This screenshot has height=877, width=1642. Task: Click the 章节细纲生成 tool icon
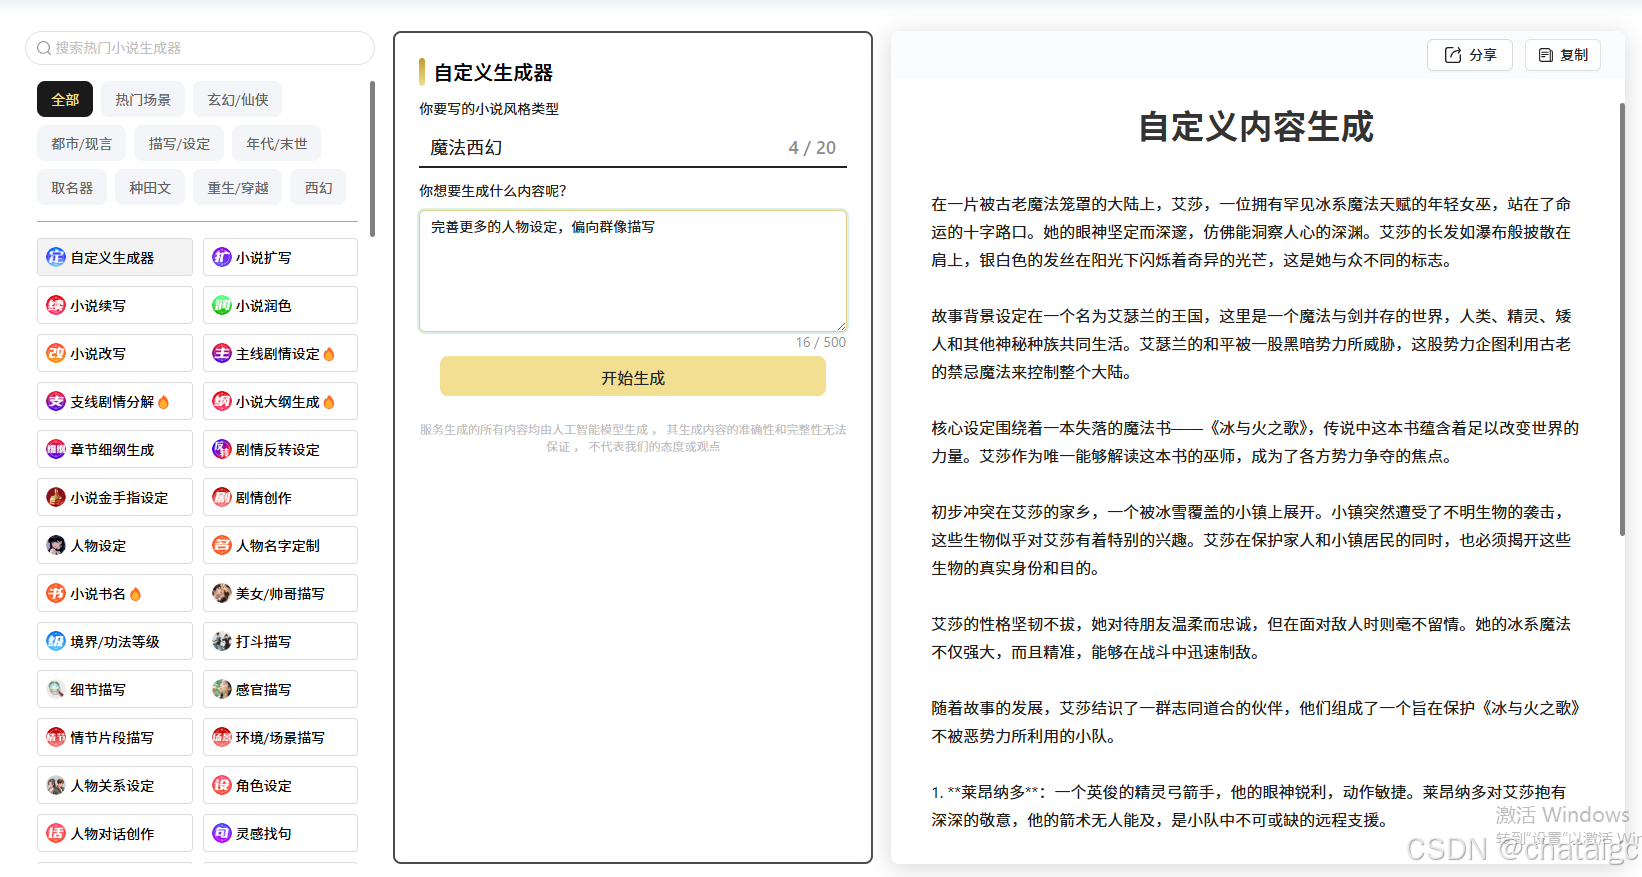pos(56,449)
